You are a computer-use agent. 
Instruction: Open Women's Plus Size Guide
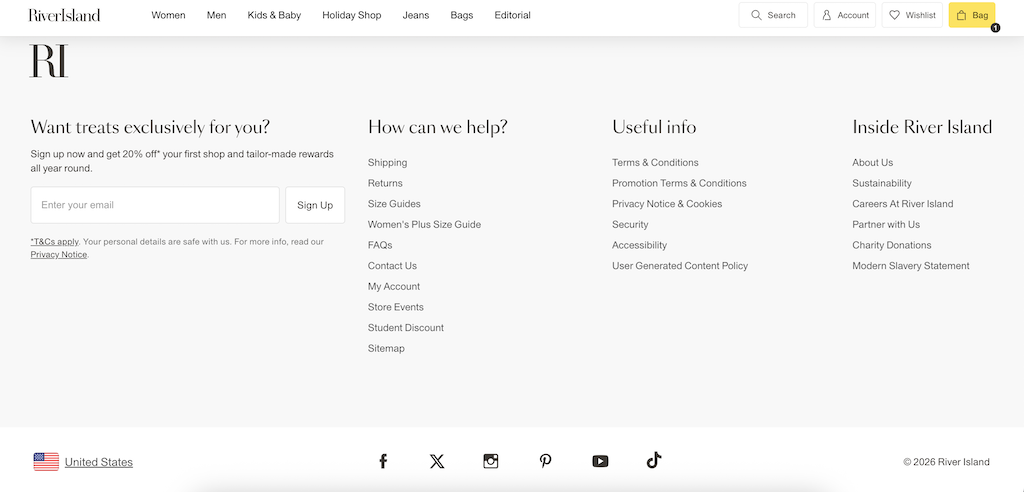424,225
